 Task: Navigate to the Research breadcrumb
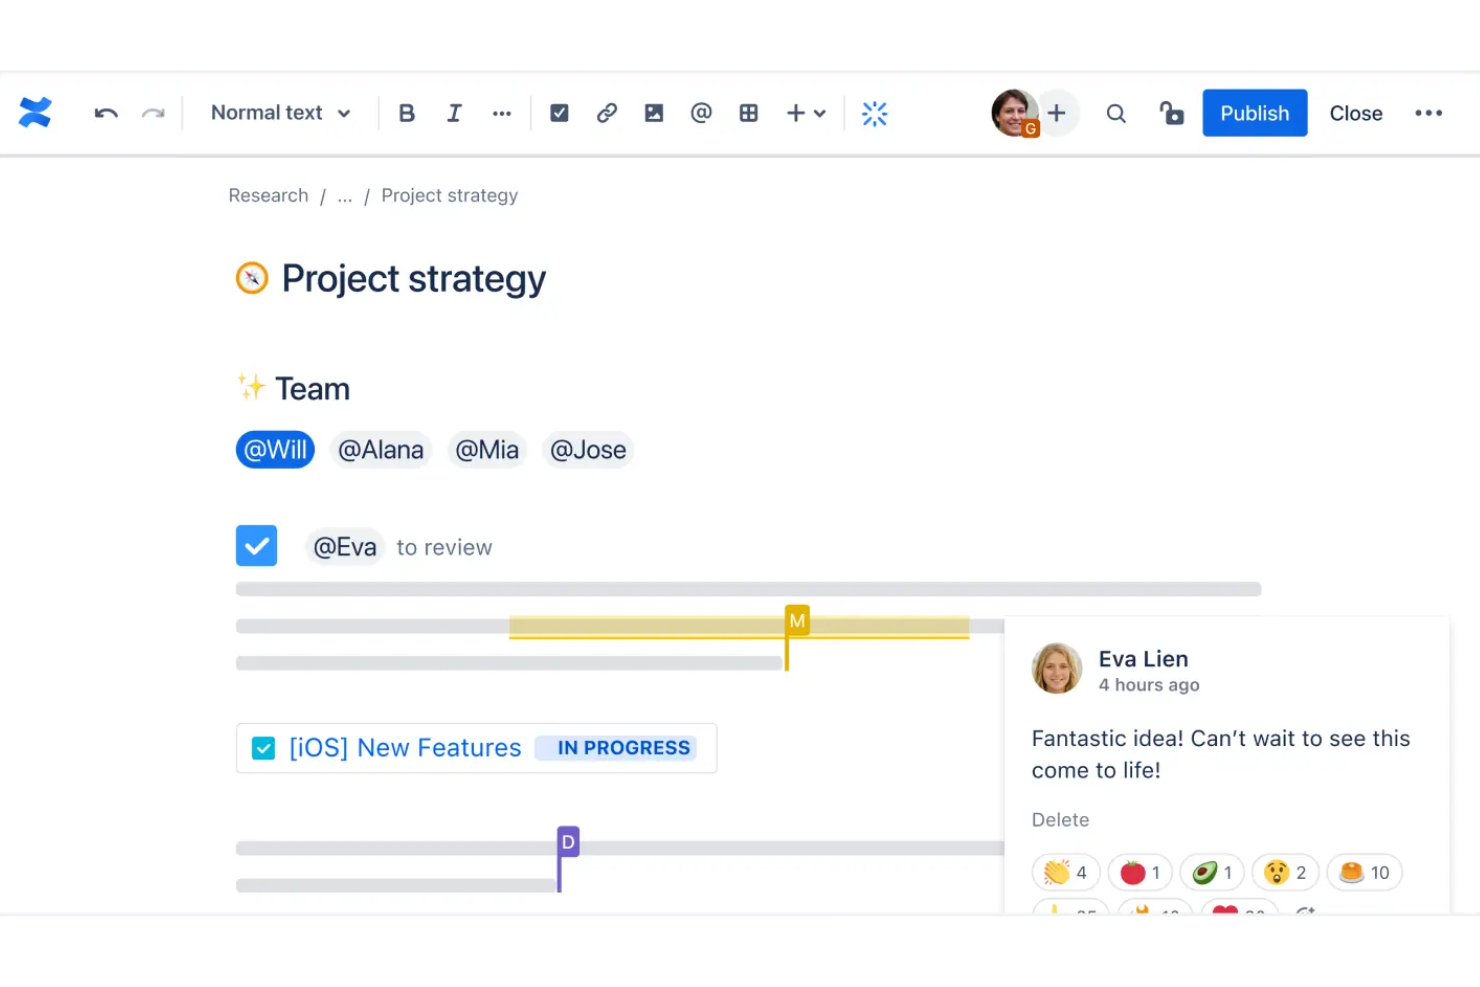pos(268,195)
